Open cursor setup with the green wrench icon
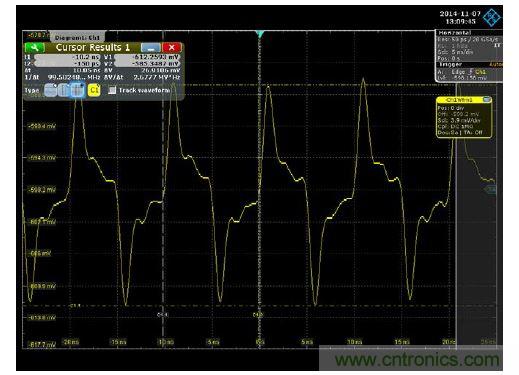 coord(34,47)
